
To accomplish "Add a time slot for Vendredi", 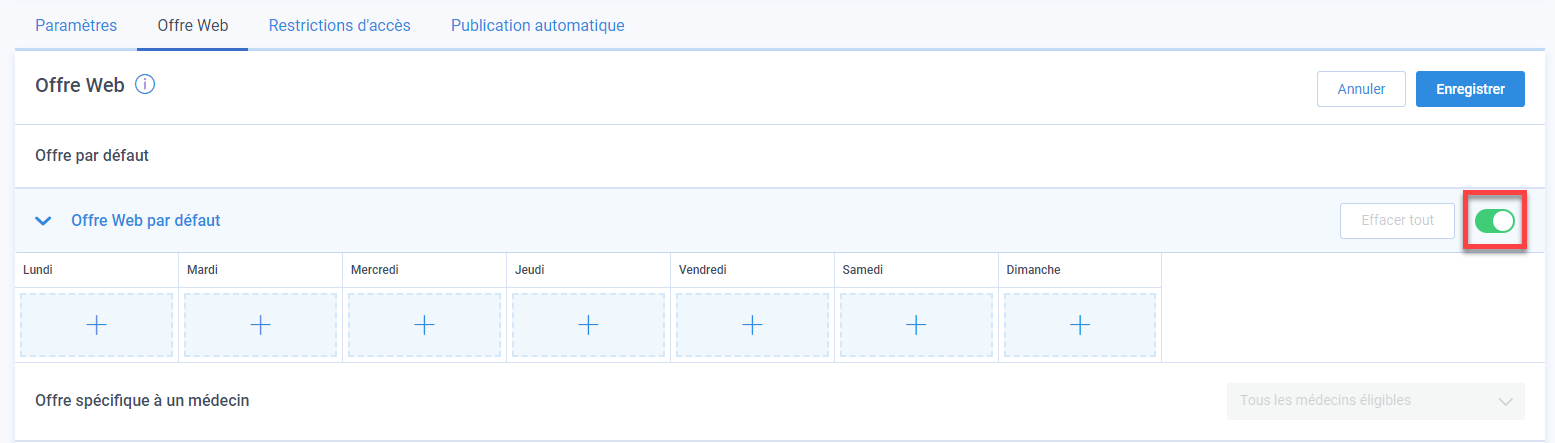I will (752, 325).
